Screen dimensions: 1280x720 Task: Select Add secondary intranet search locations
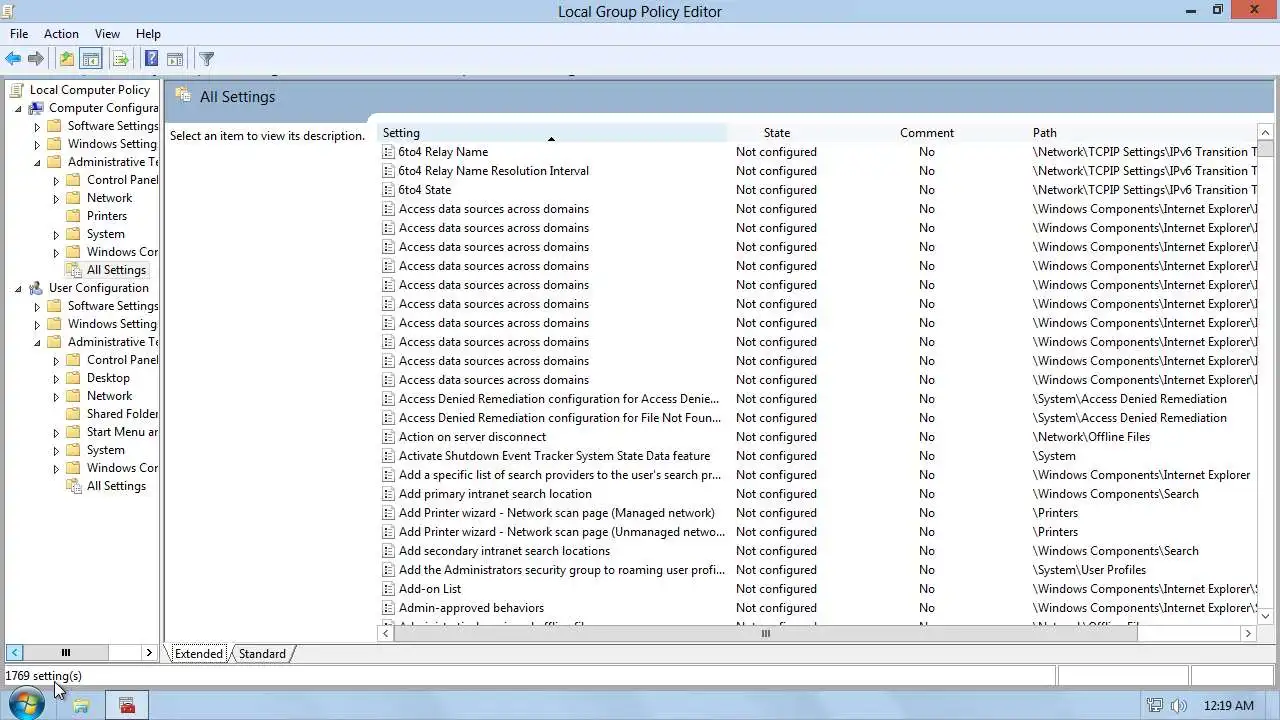[x=504, y=551]
